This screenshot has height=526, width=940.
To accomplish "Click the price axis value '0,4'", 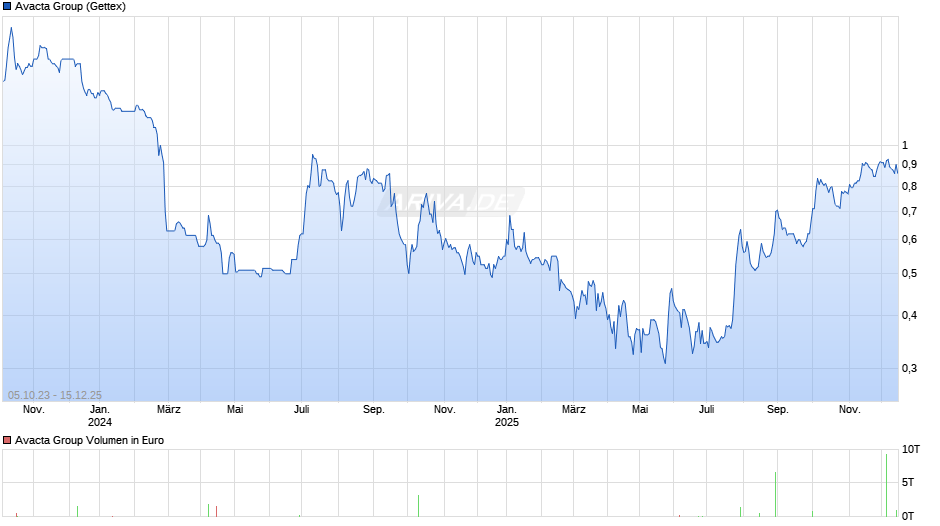I will tap(909, 315).
